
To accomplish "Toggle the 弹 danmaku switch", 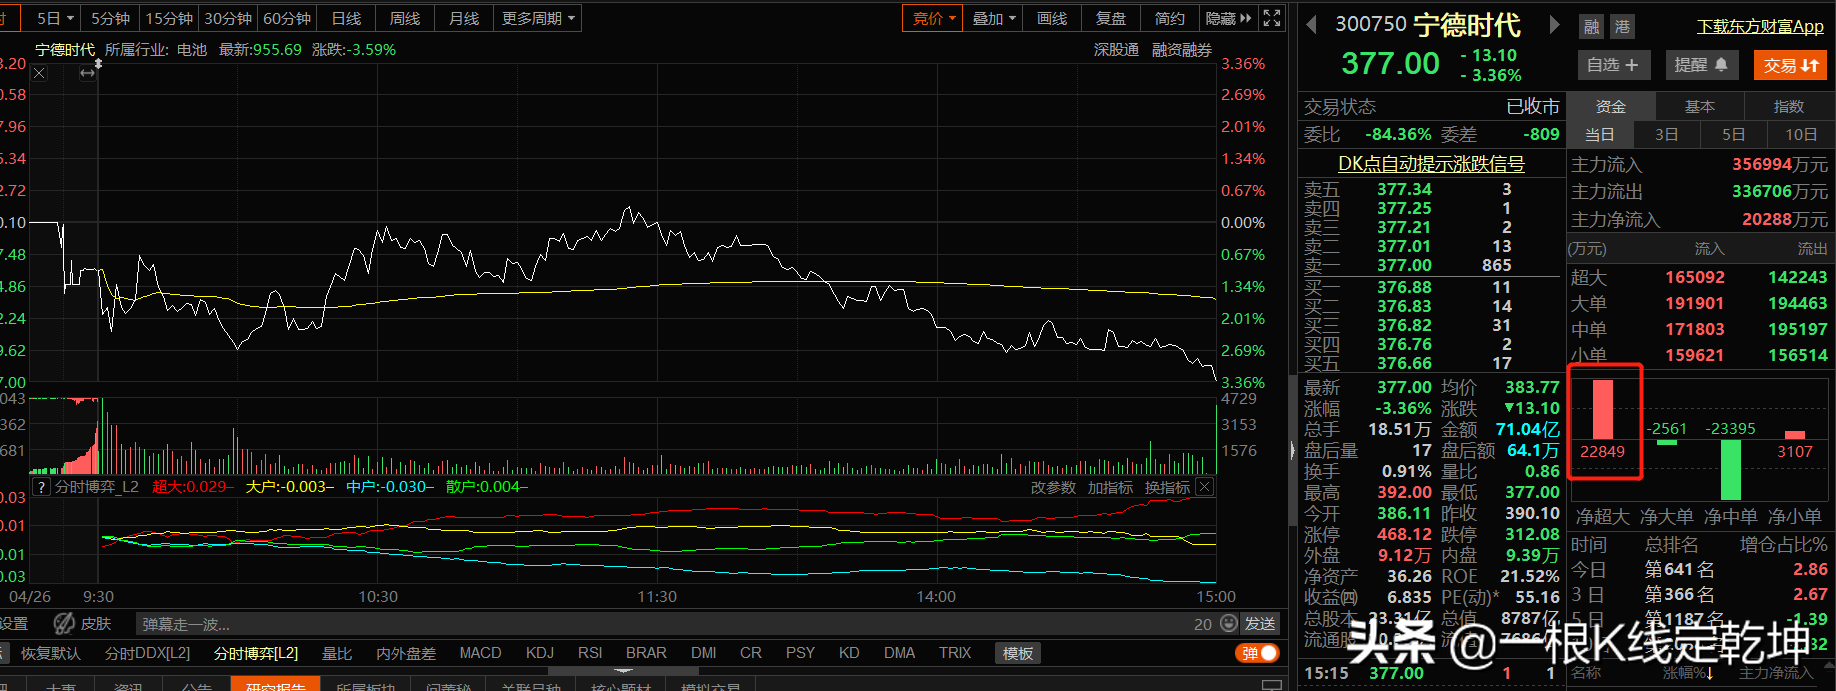I will tap(1258, 653).
